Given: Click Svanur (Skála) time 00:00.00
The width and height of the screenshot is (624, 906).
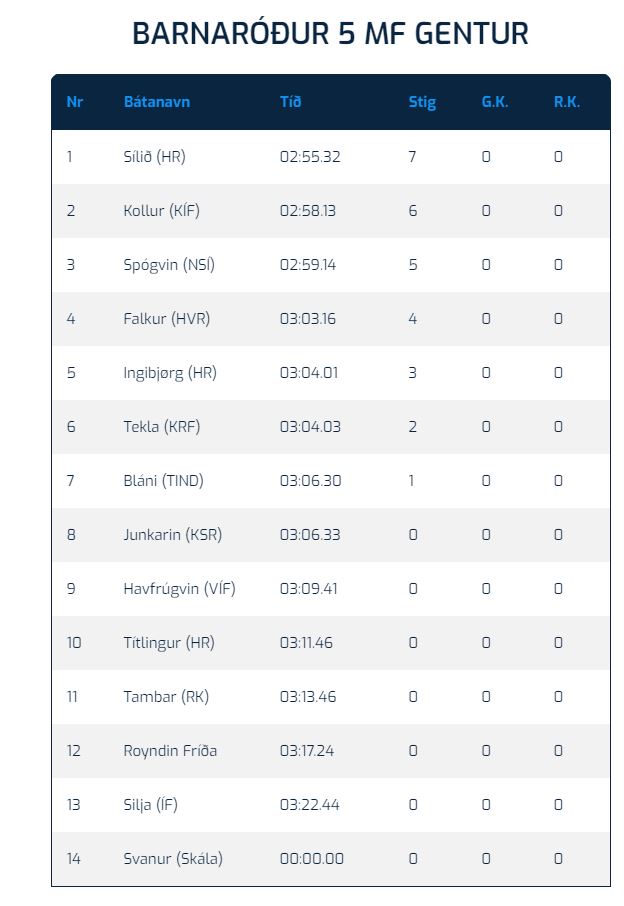Looking at the screenshot, I should pos(311,859).
